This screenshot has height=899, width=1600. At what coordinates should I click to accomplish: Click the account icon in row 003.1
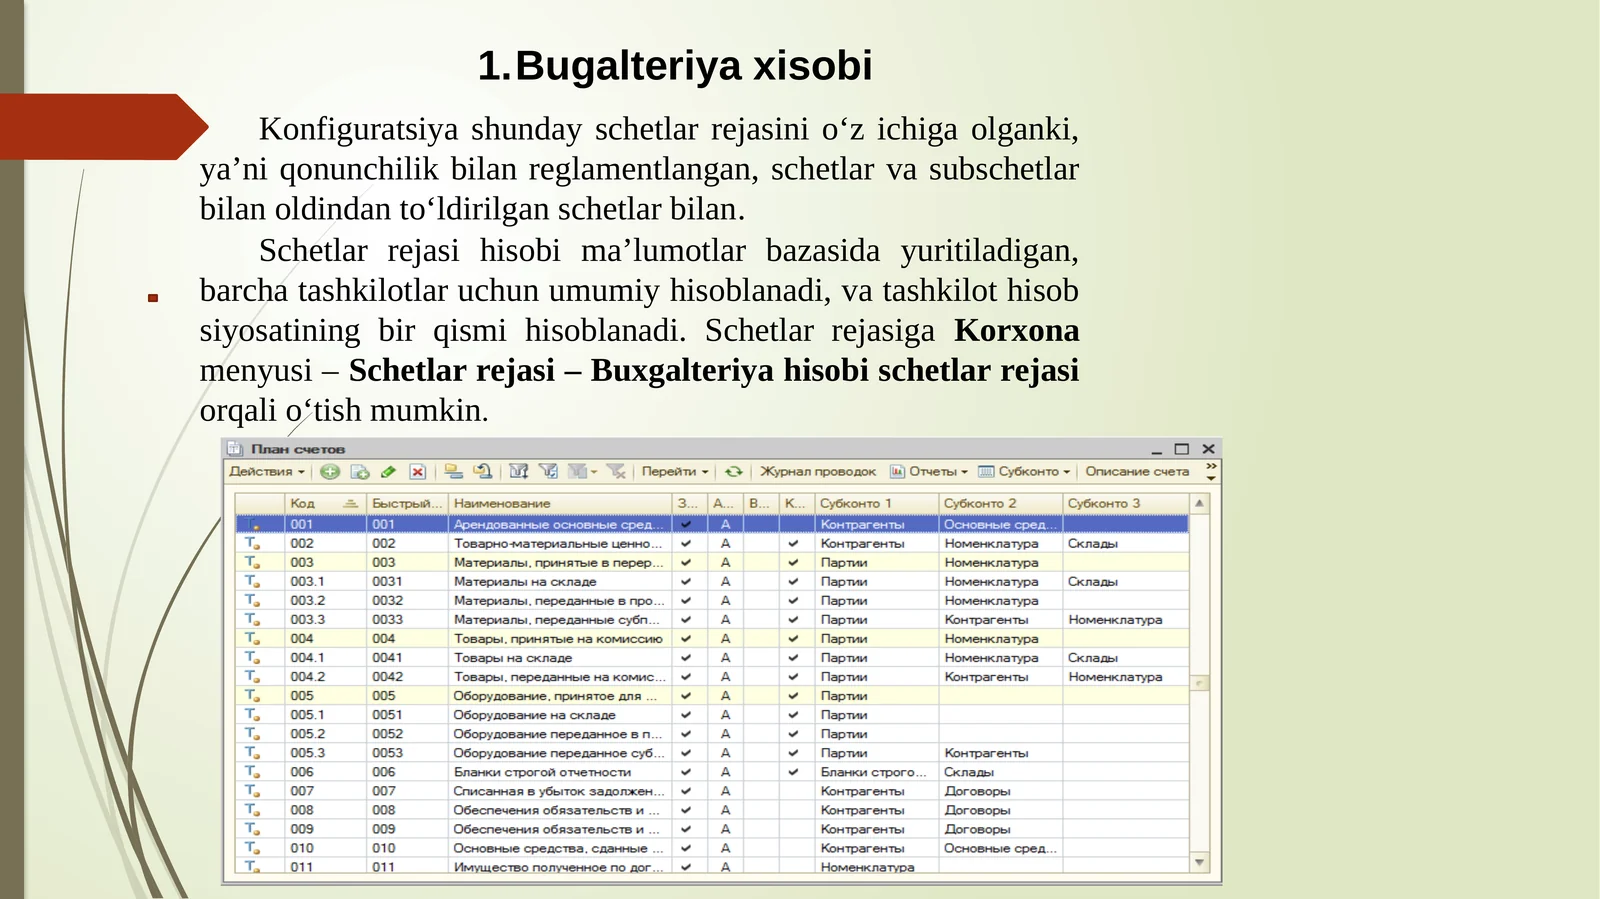click(252, 581)
